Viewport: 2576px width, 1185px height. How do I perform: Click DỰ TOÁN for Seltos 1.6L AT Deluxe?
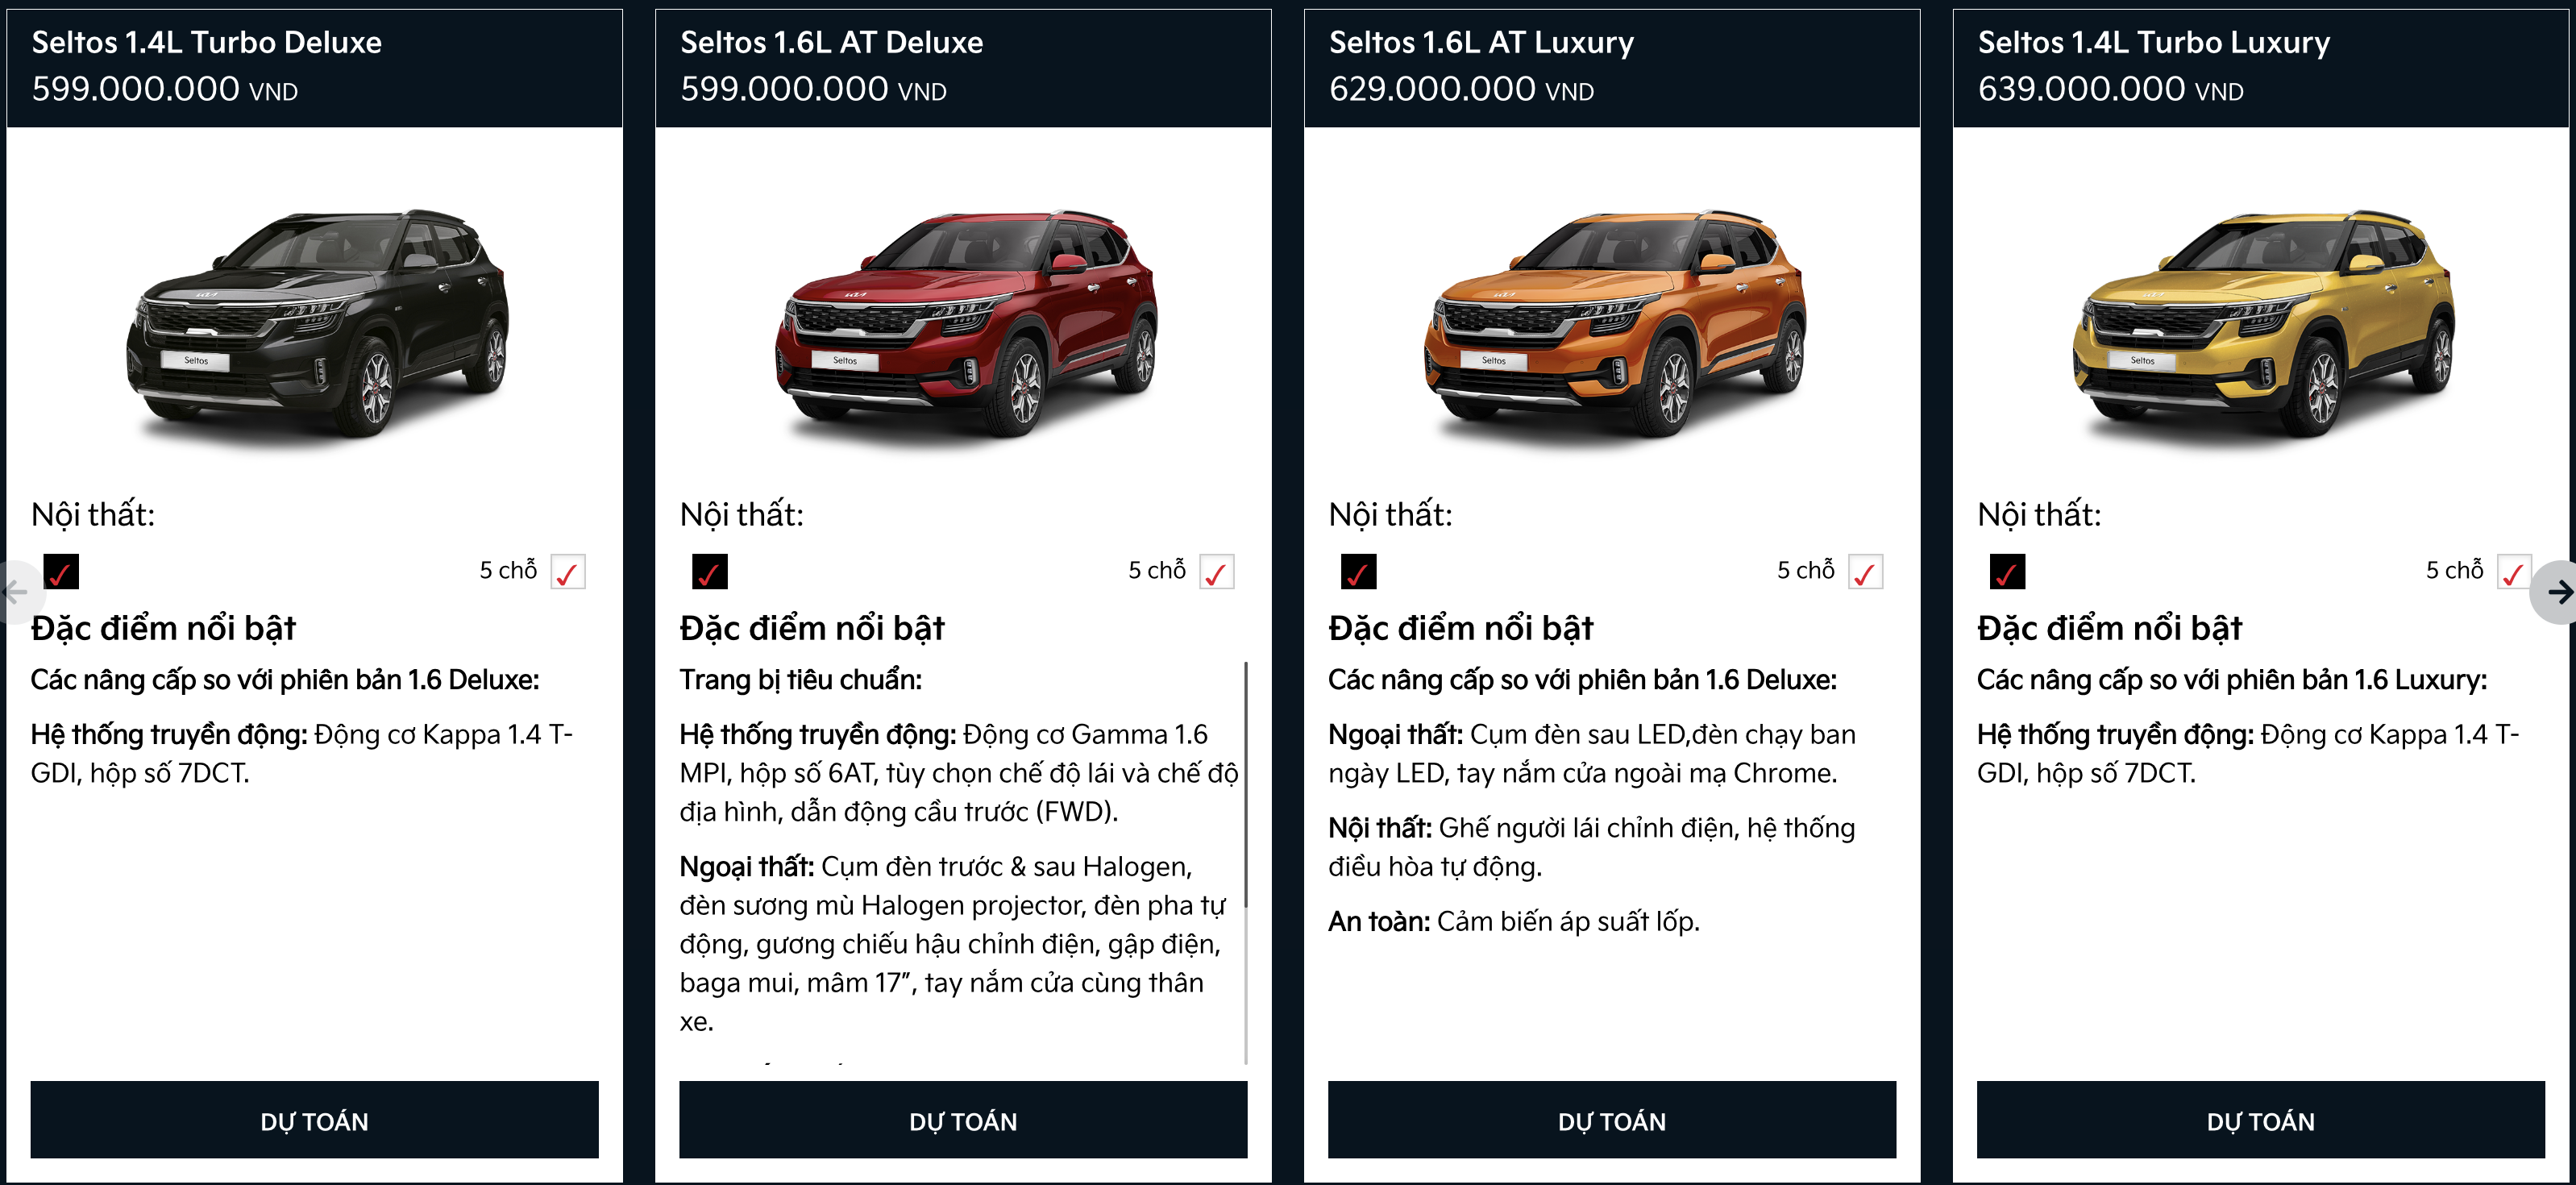coord(964,1120)
